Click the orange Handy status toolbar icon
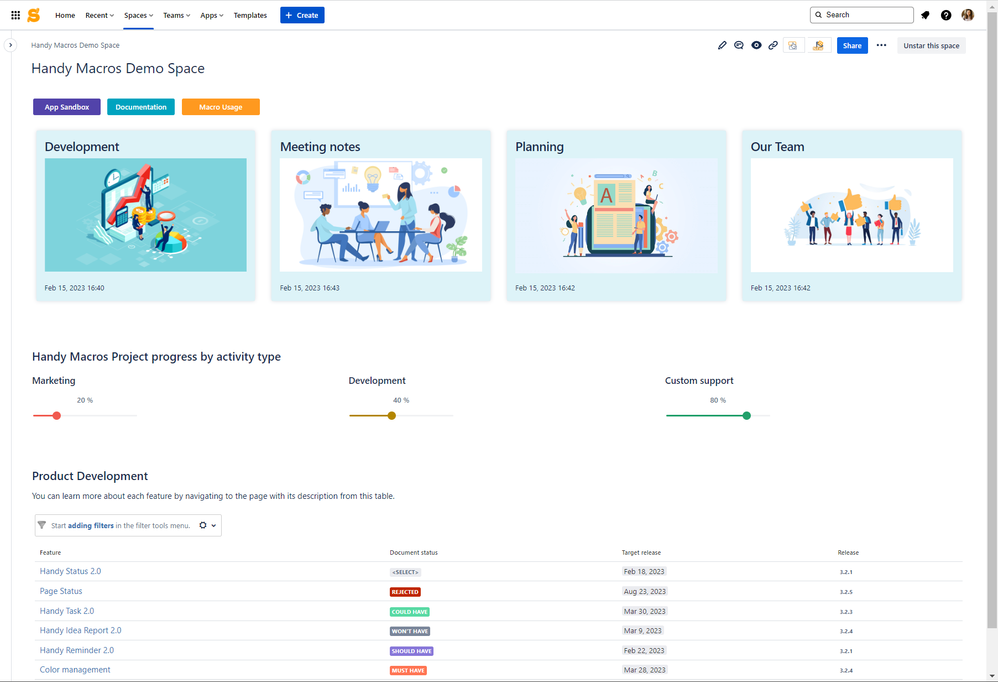The image size is (998, 682). pyautogui.click(x=819, y=45)
